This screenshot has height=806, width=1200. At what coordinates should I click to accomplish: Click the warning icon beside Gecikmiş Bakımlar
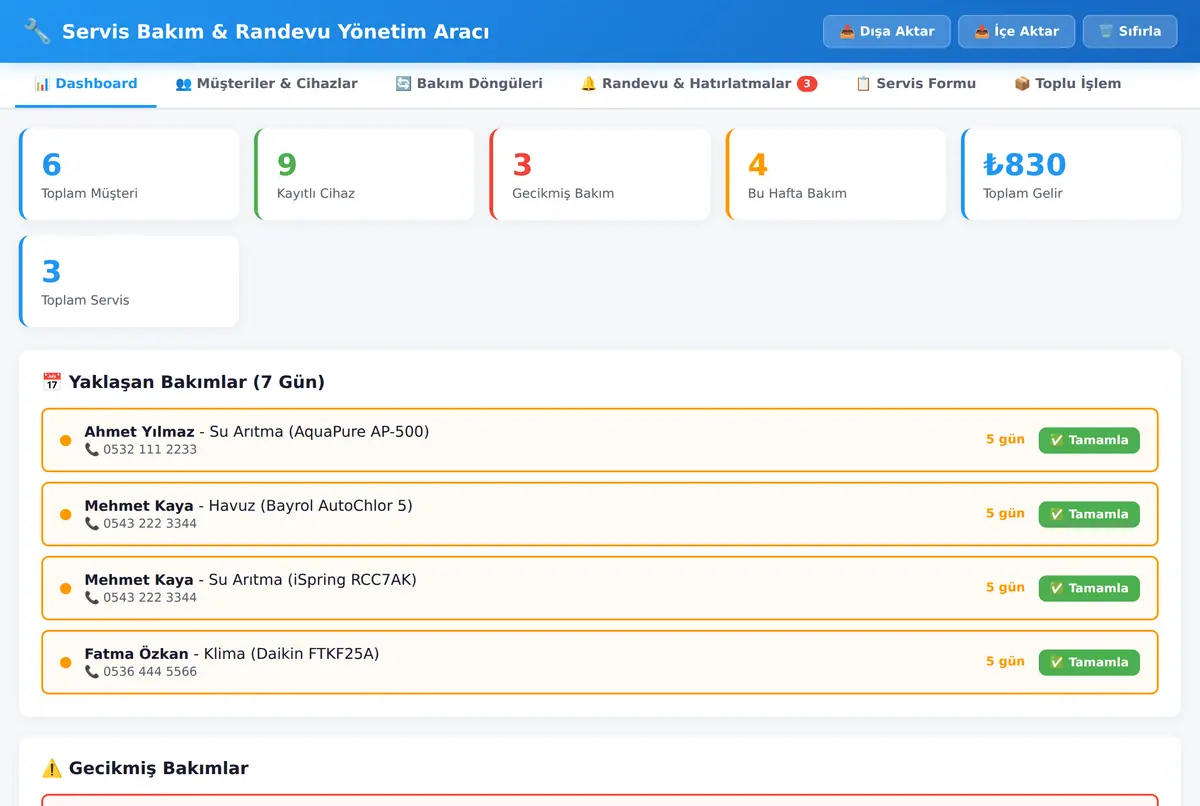pyautogui.click(x=52, y=768)
